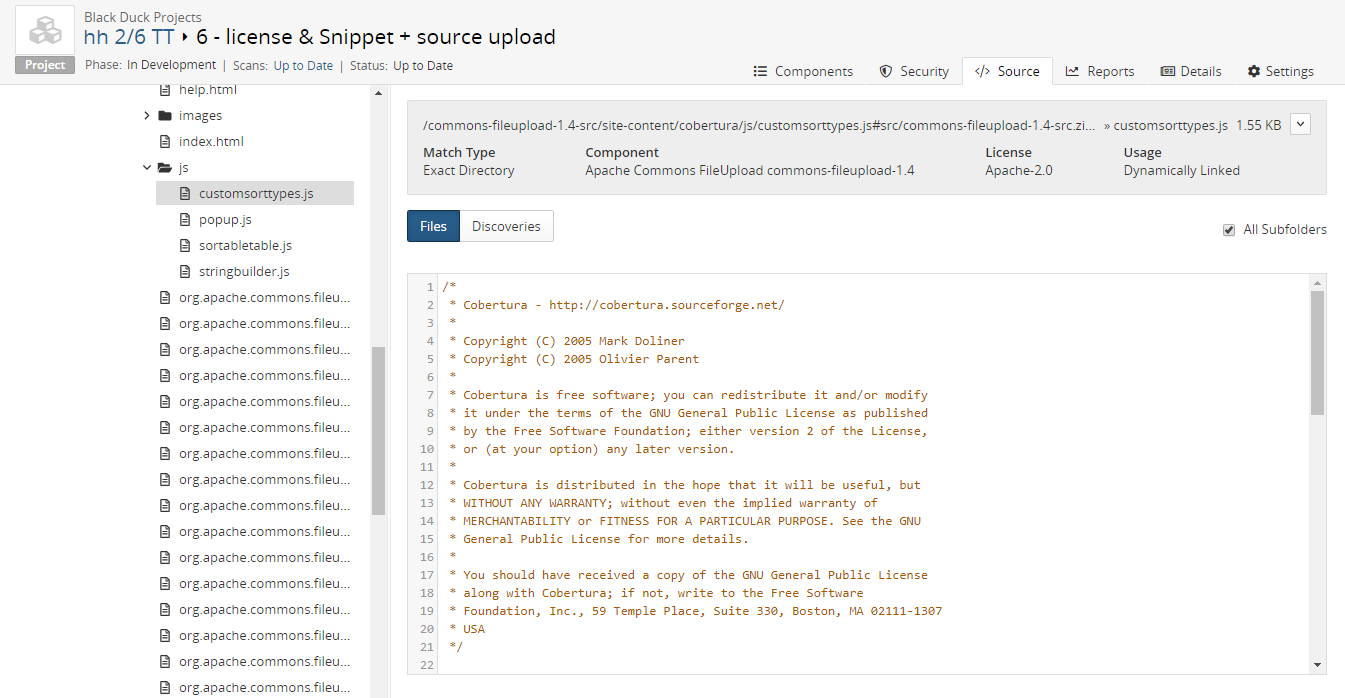Expand the images folder arrow
1345x698 pixels.
[x=148, y=115]
